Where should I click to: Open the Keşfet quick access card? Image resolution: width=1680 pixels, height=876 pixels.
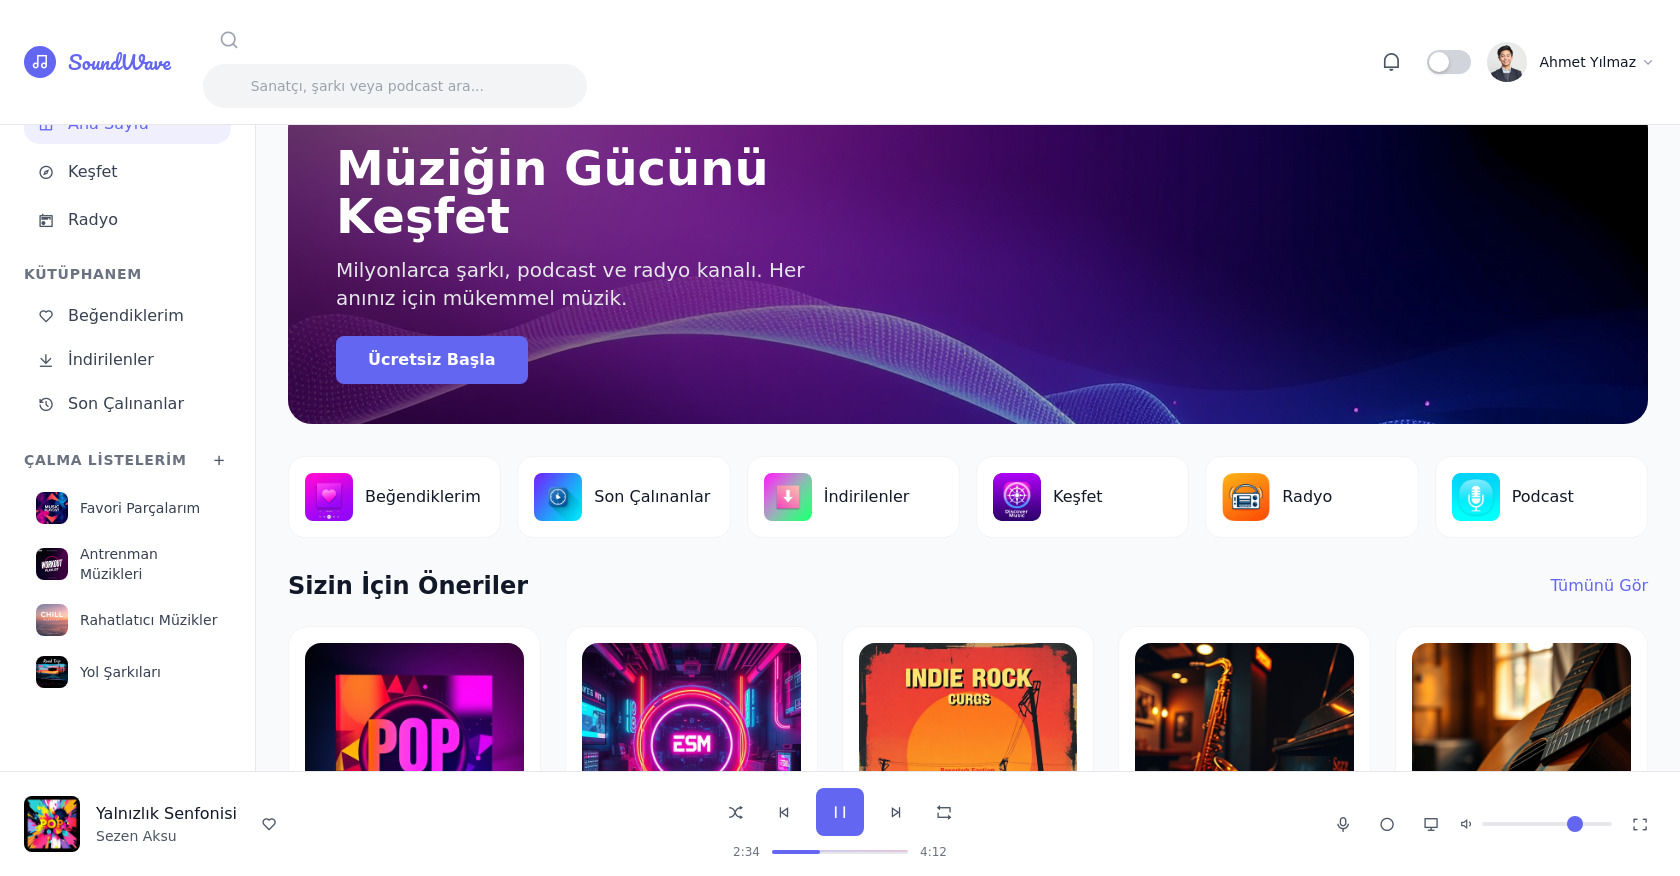[x=1082, y=497]
